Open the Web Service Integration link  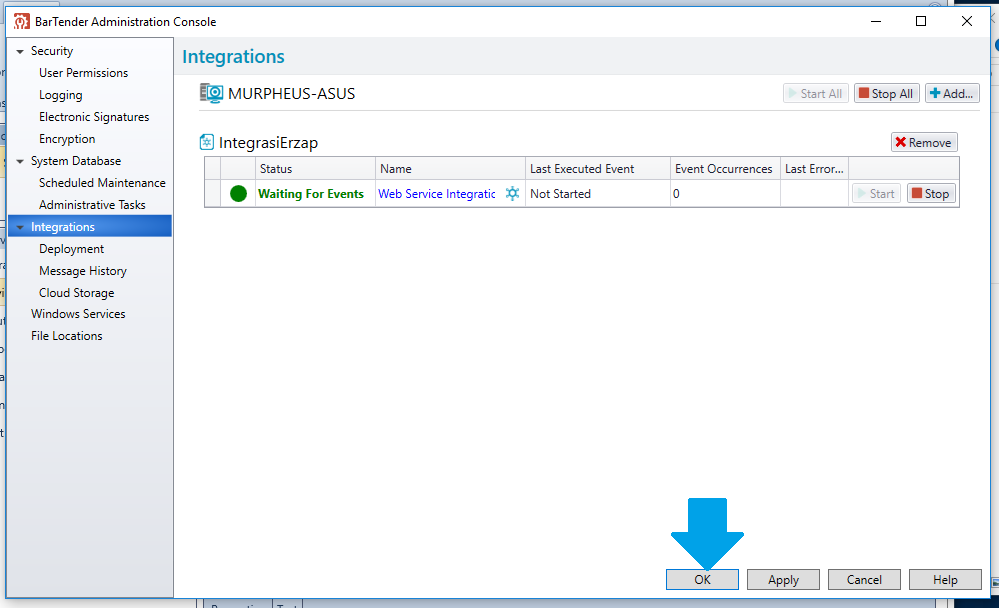(x=436, y=194)
